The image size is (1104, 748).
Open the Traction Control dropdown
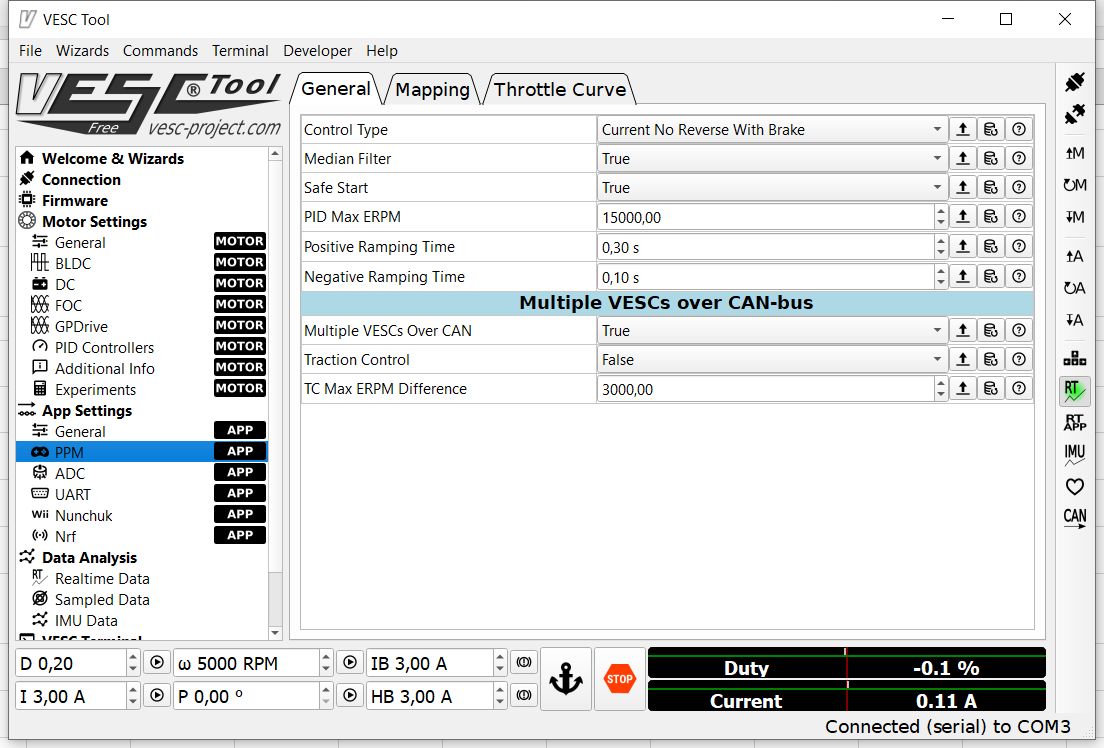click(772, 359)
